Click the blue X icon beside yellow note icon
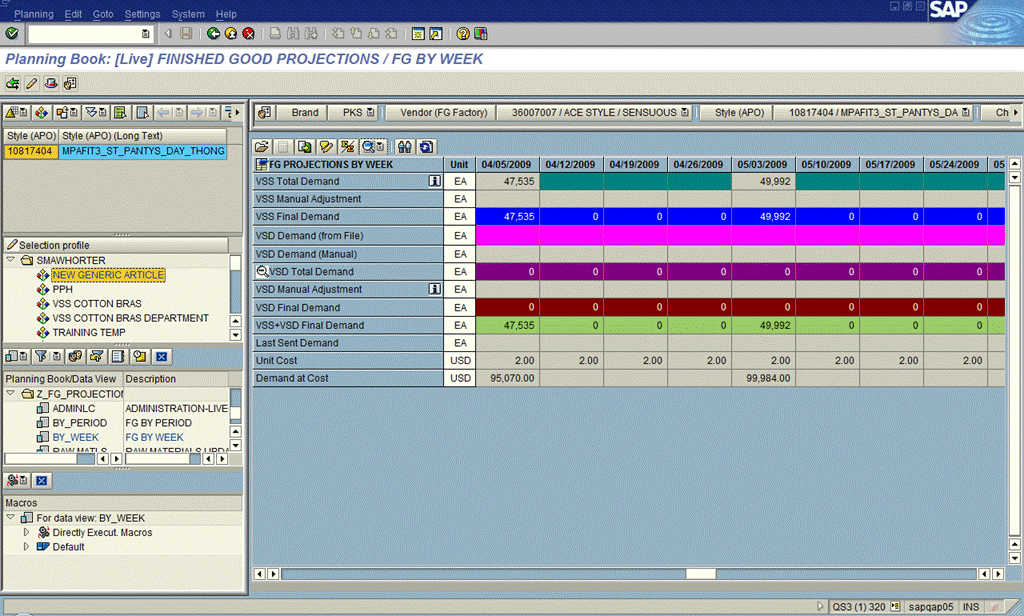 pyautogui.click(x=161, y=356)
